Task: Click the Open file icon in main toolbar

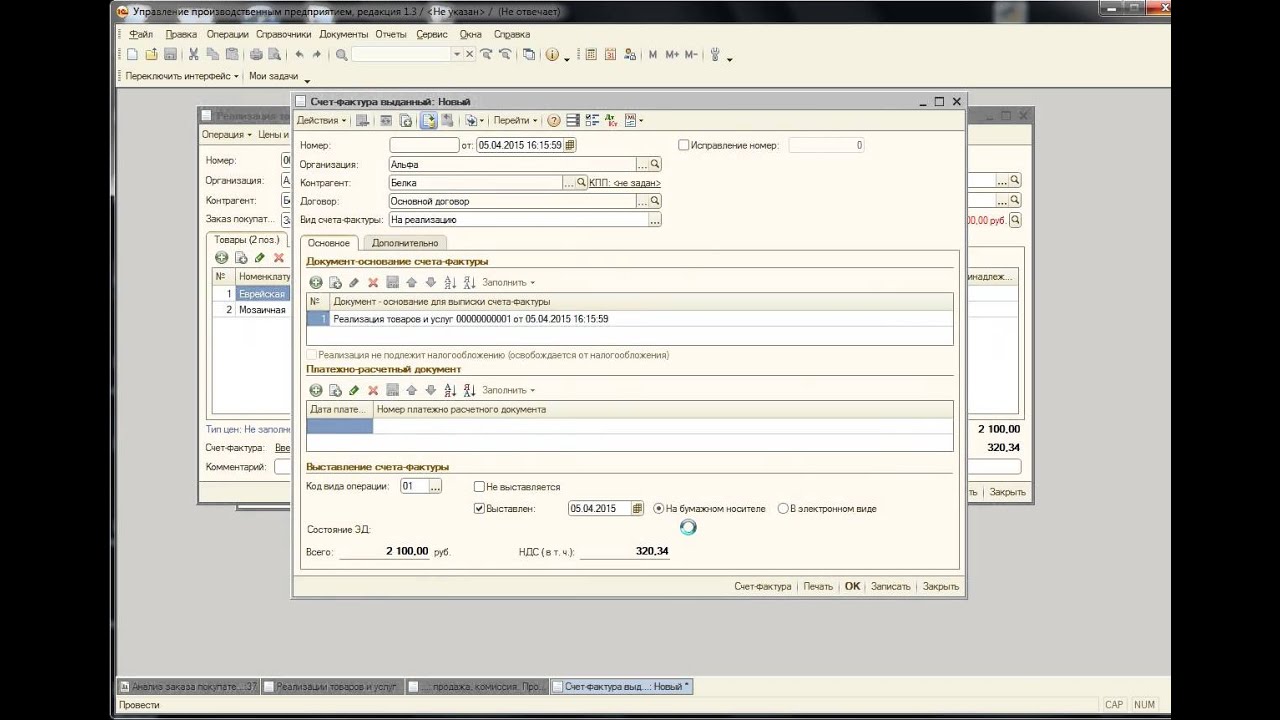Action: (x=151, y=54)
